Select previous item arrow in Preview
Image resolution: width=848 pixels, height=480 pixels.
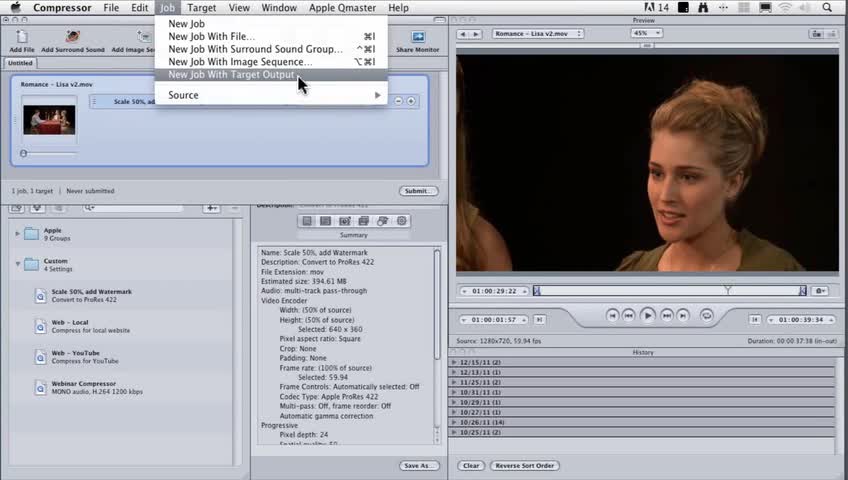click(463, 34)
